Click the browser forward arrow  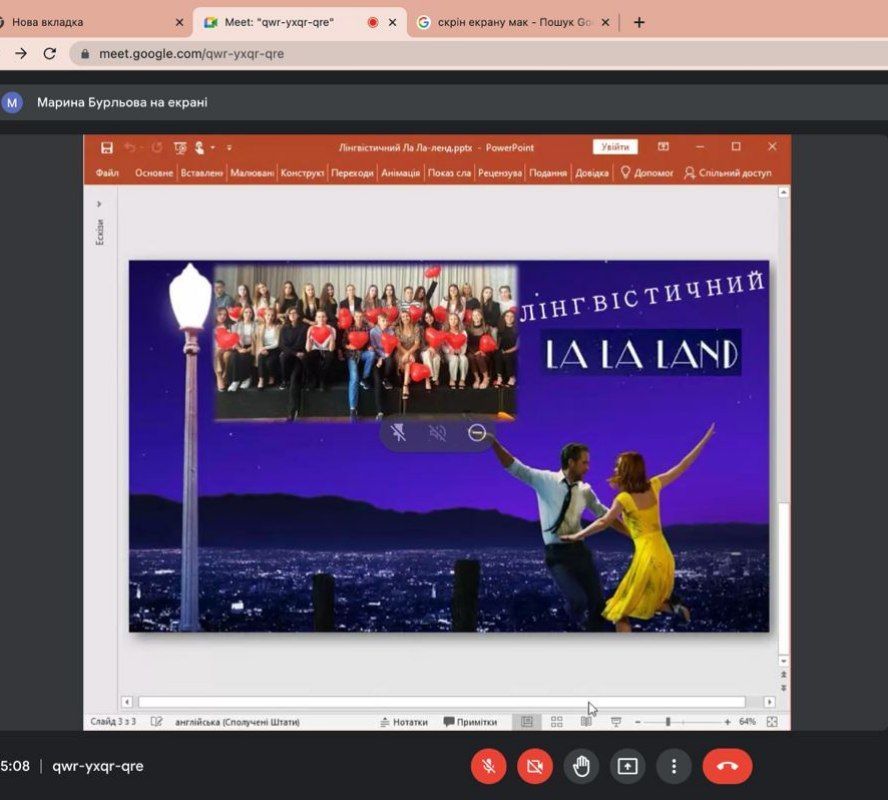[21, 53]
